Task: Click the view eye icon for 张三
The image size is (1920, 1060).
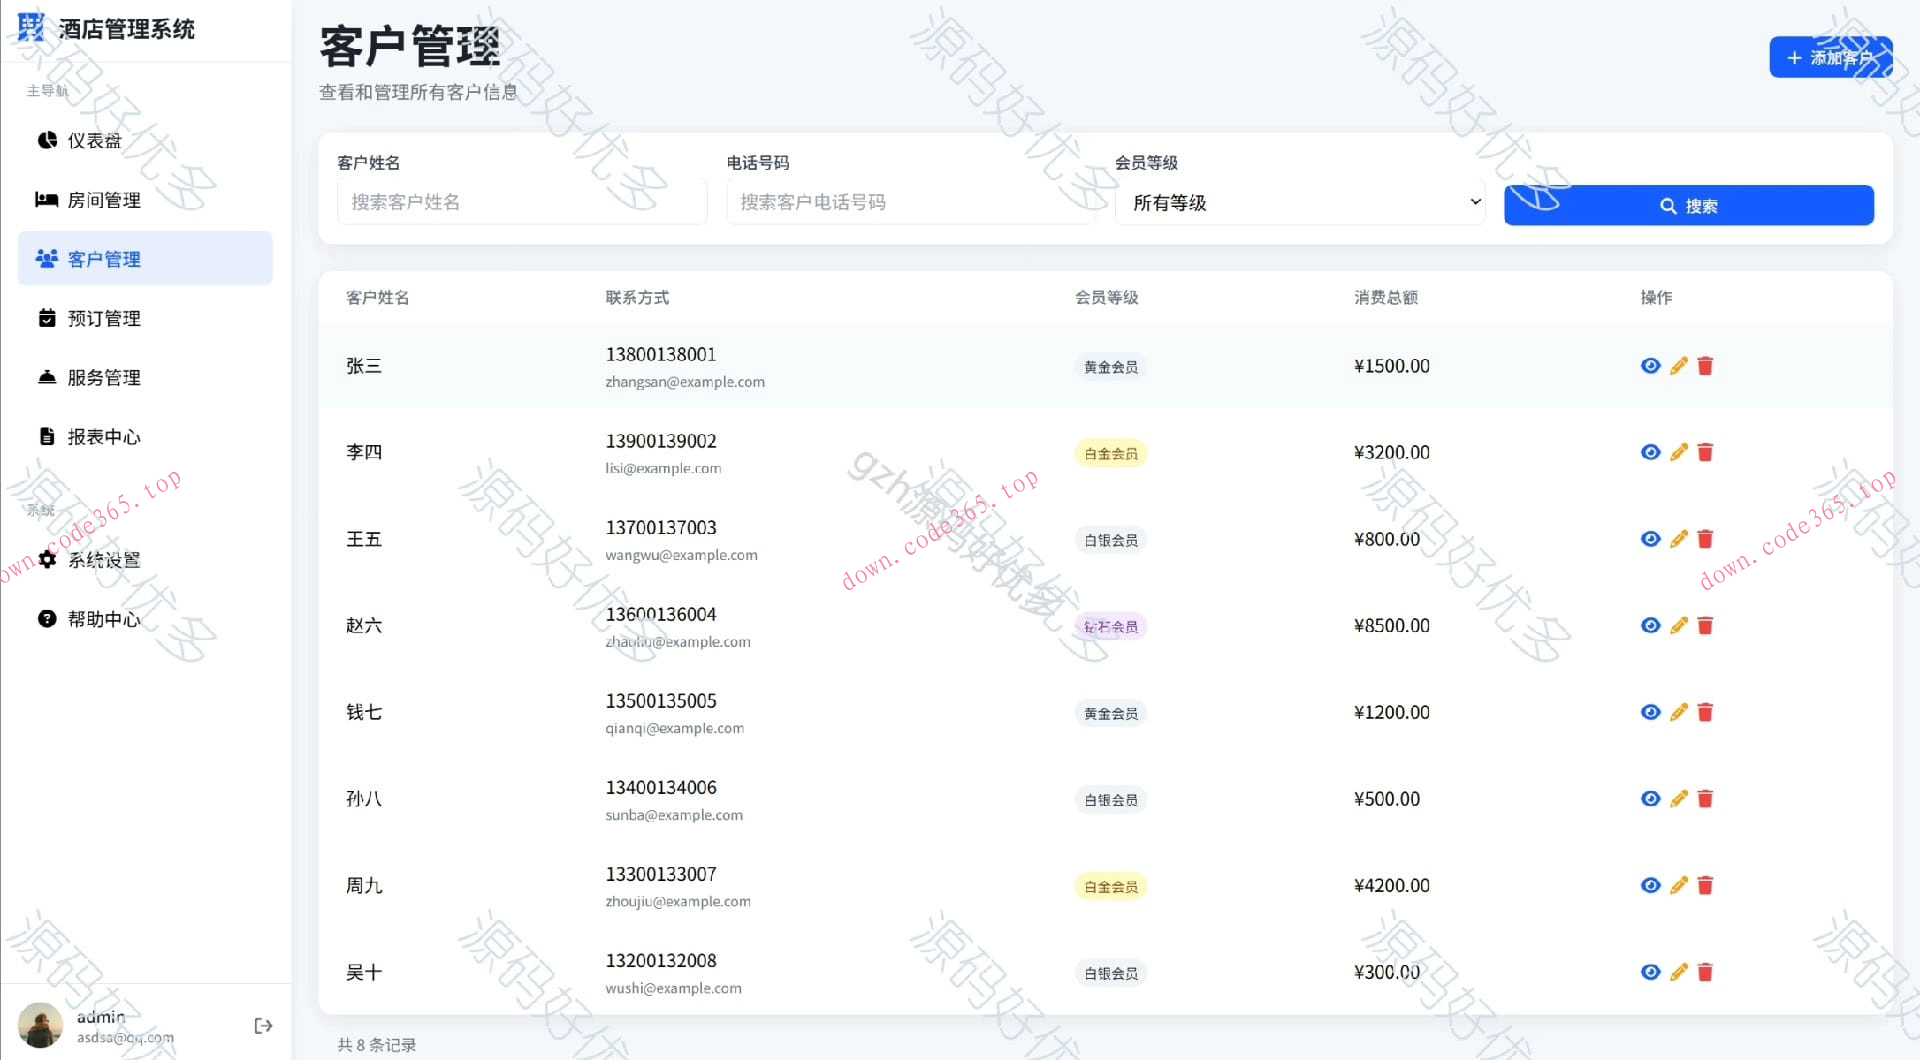Action: tap(1650, 366)
